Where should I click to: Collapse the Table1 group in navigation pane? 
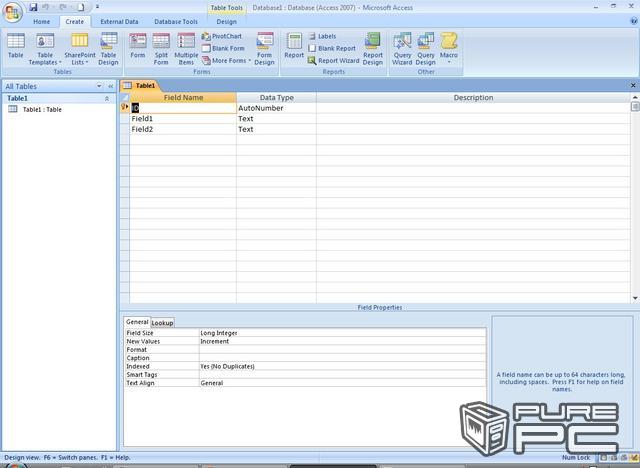[x=107, y=99]
